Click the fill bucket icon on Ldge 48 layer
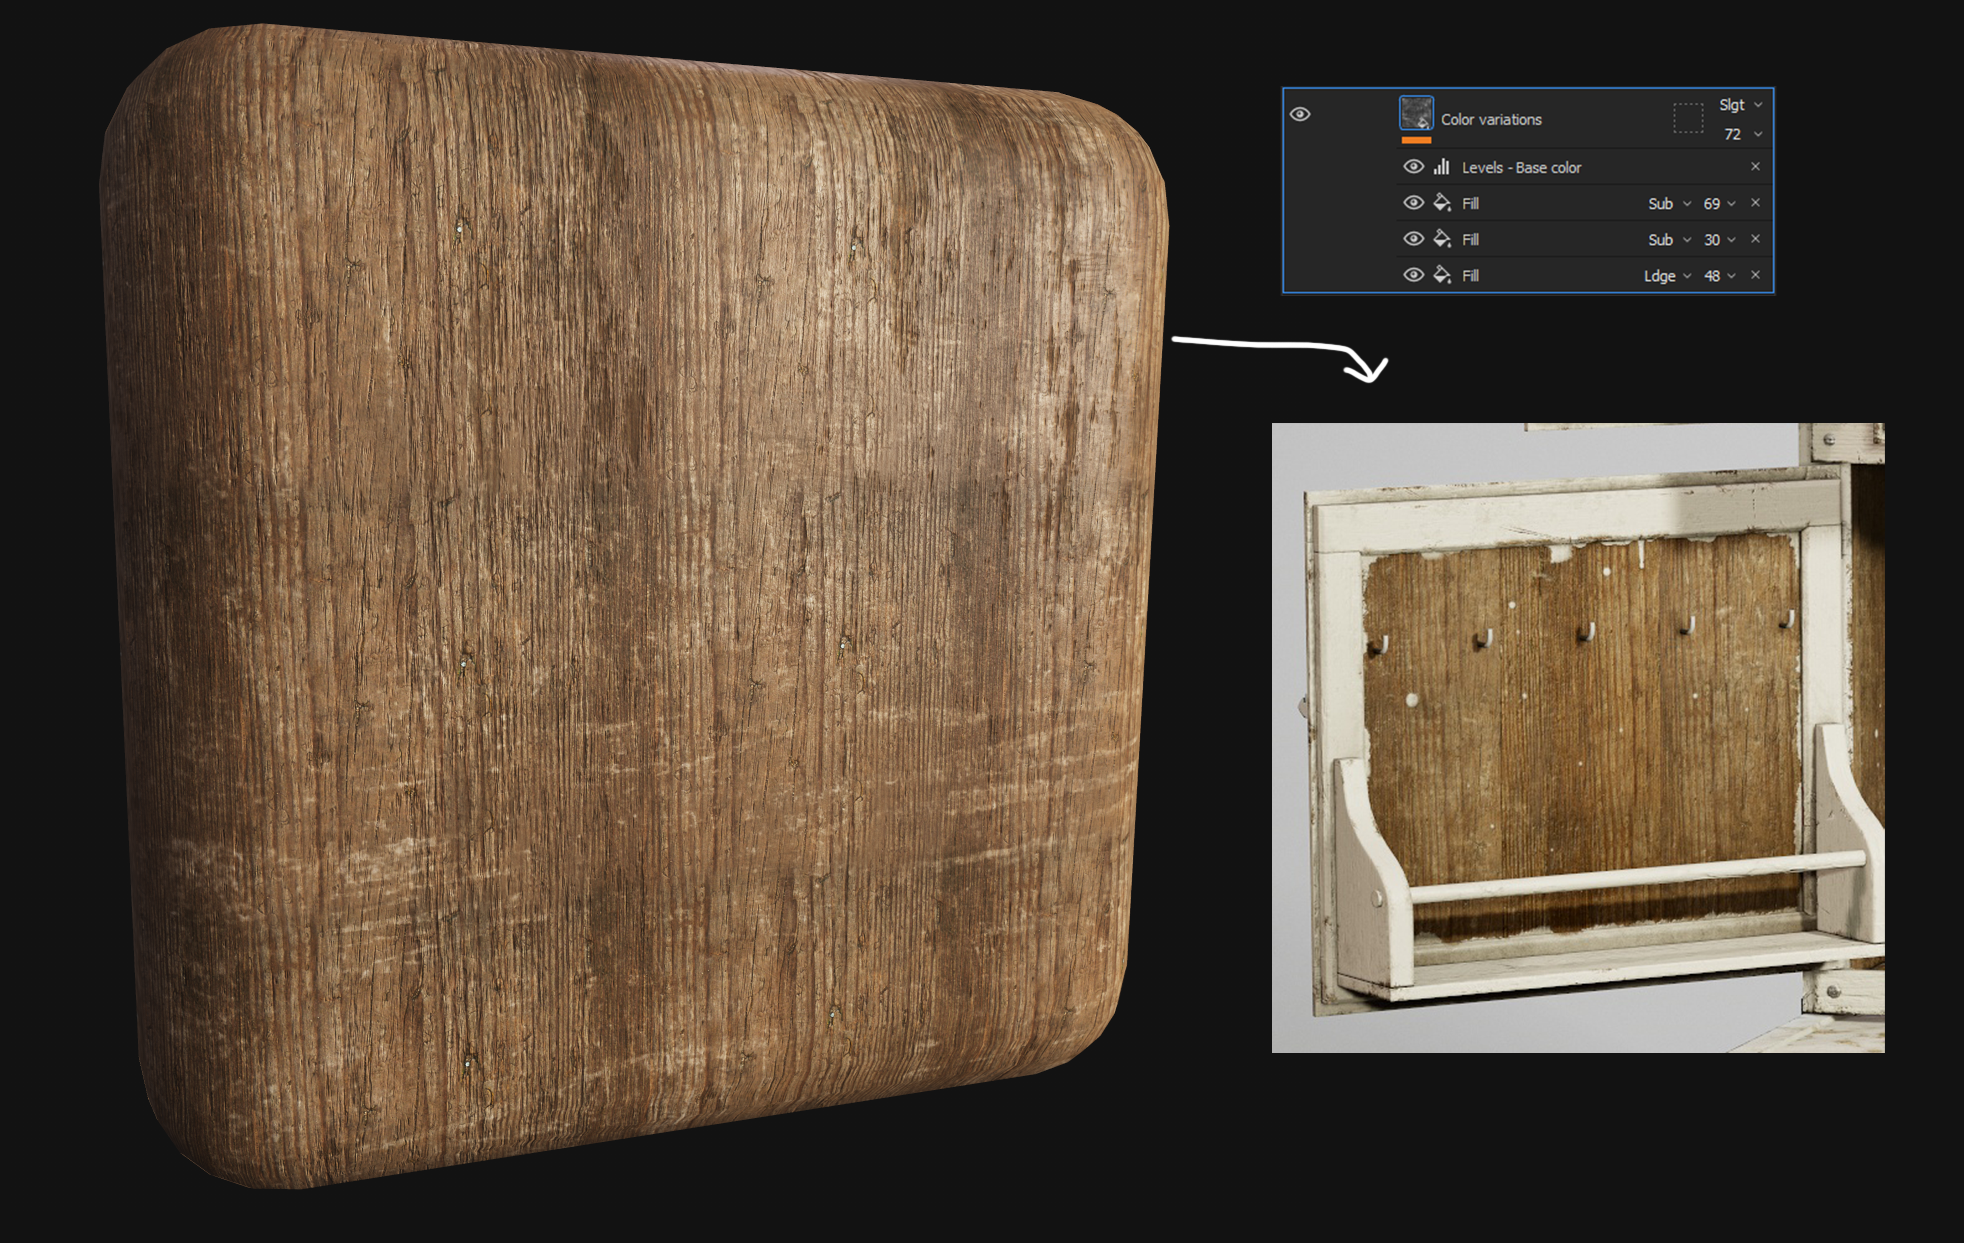This screenshot has width=1964, height=1243. (x=1441, y=276)
